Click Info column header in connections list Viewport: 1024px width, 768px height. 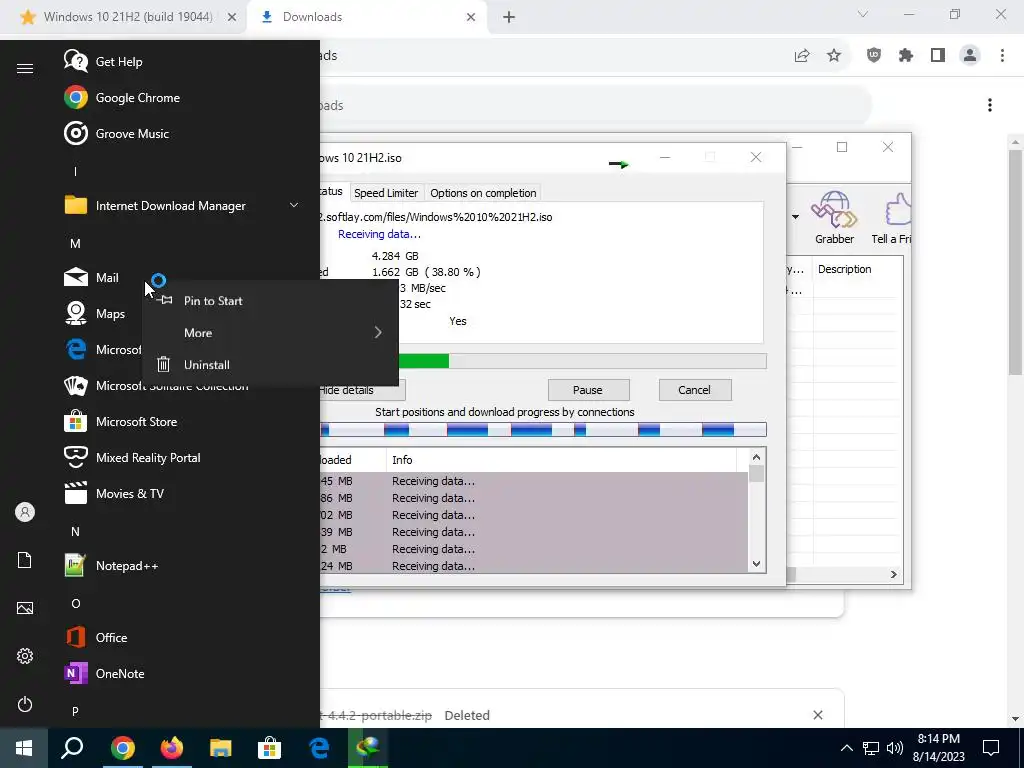[562, 460]
